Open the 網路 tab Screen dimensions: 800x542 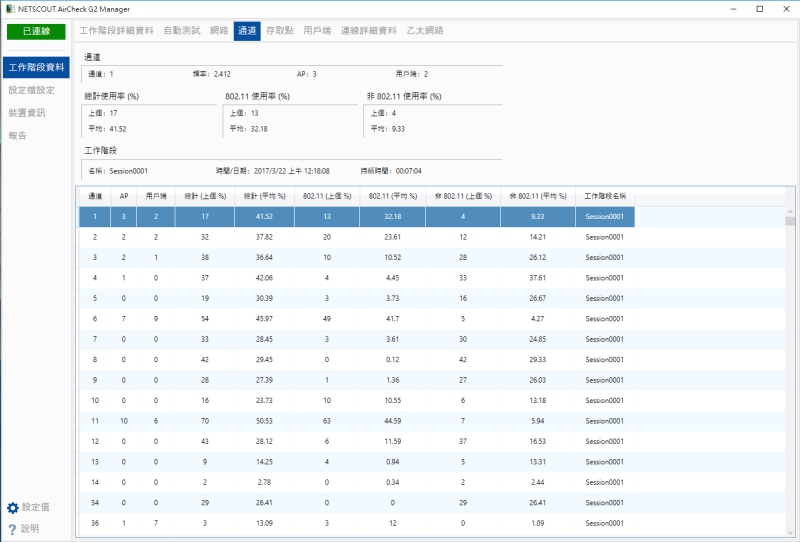click(x=220, y=31)
